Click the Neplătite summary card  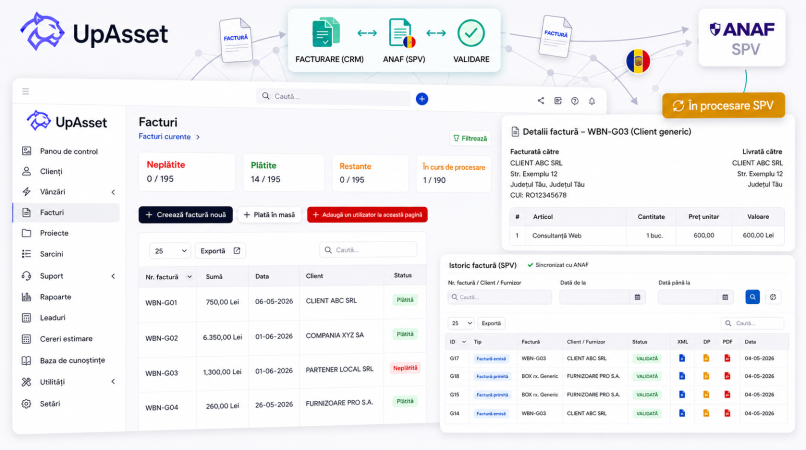(x=187, y=172)
